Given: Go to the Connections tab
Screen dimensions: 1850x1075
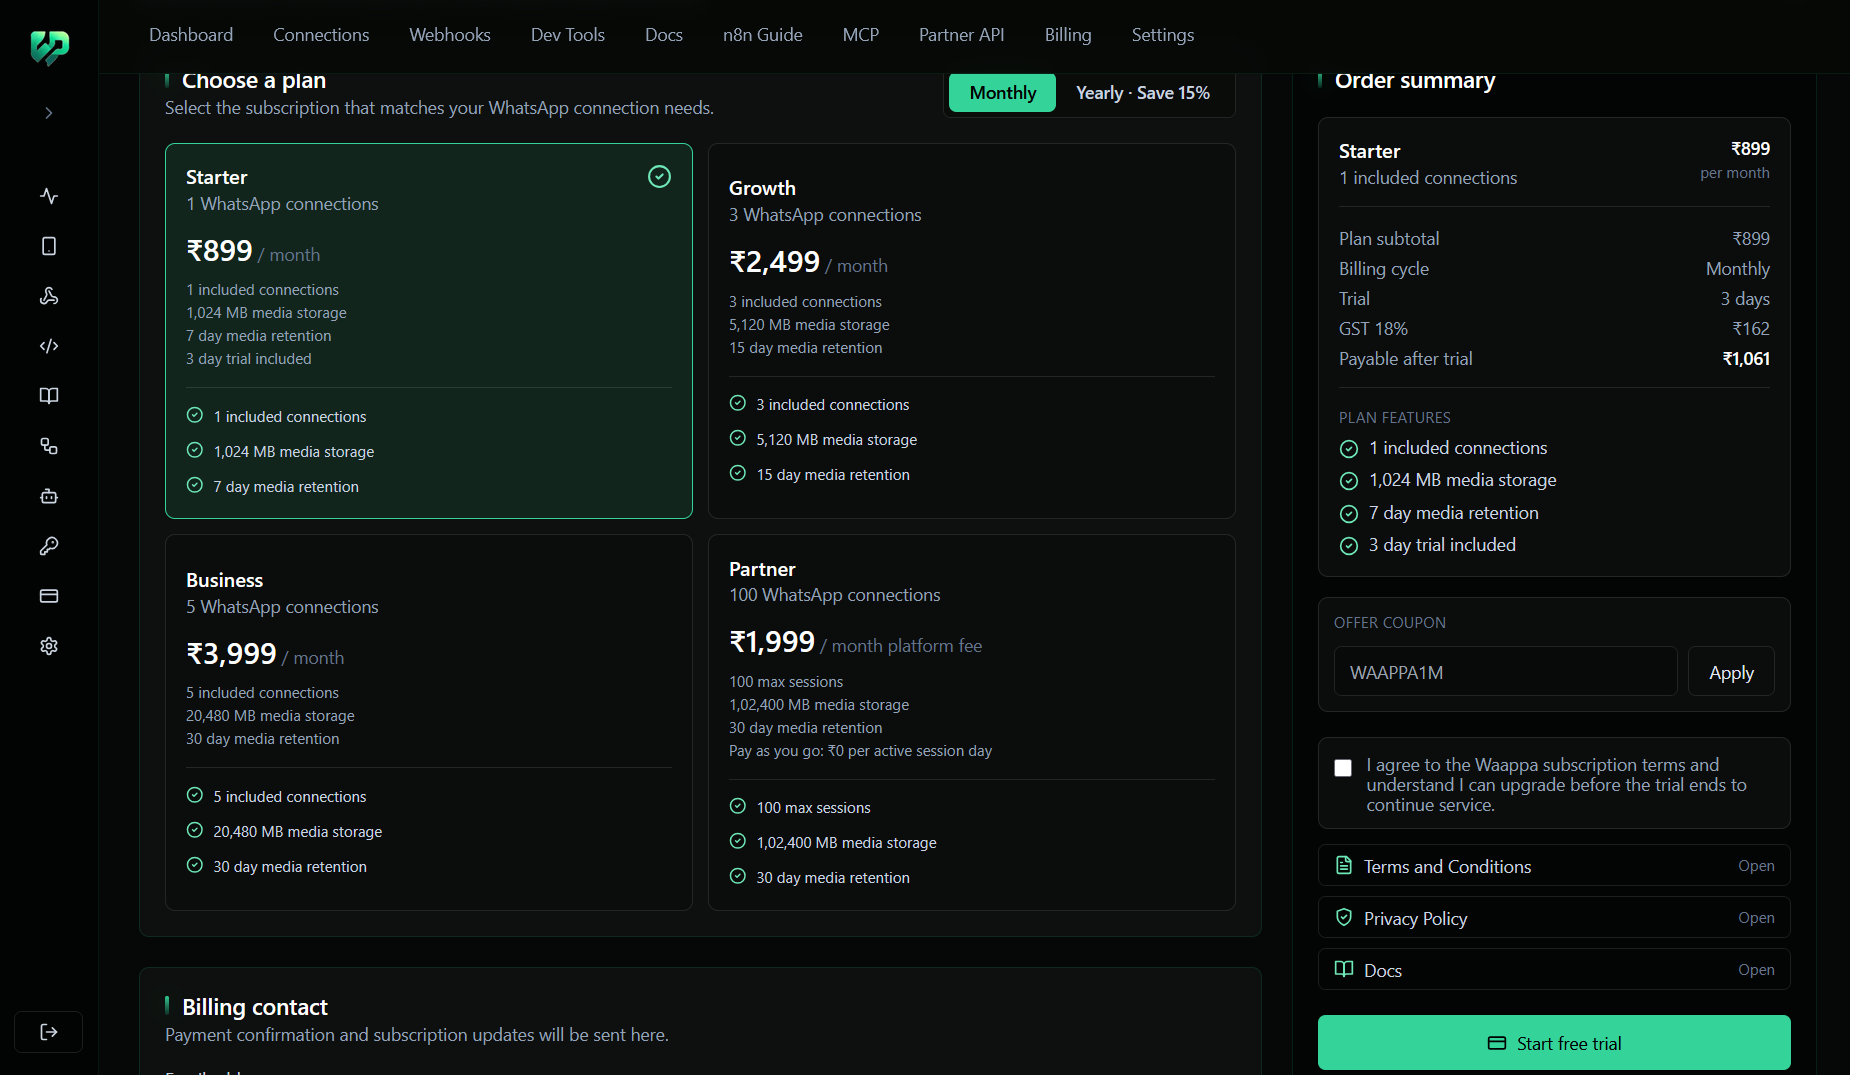Looking at the screenshot, I should (321, 35).
